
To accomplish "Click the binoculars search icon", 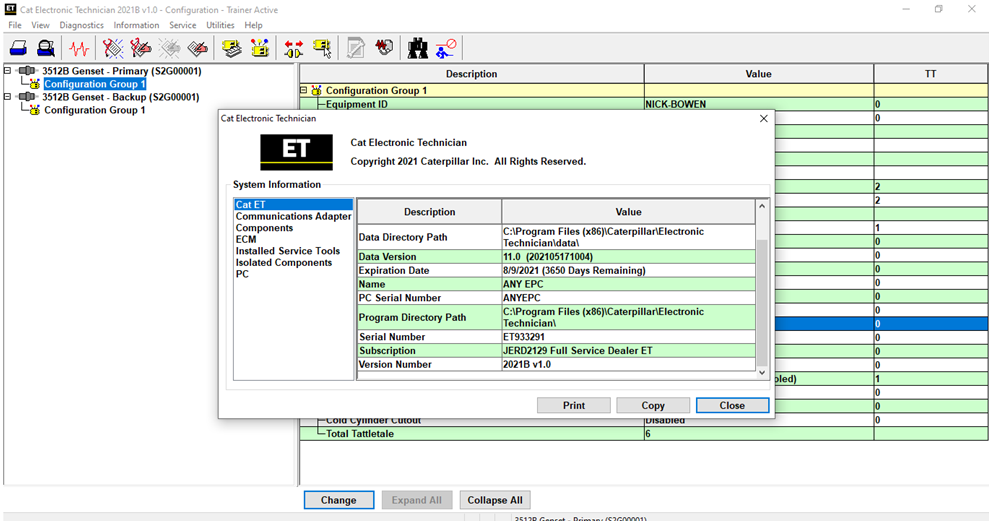I will (x=418, y=48).
